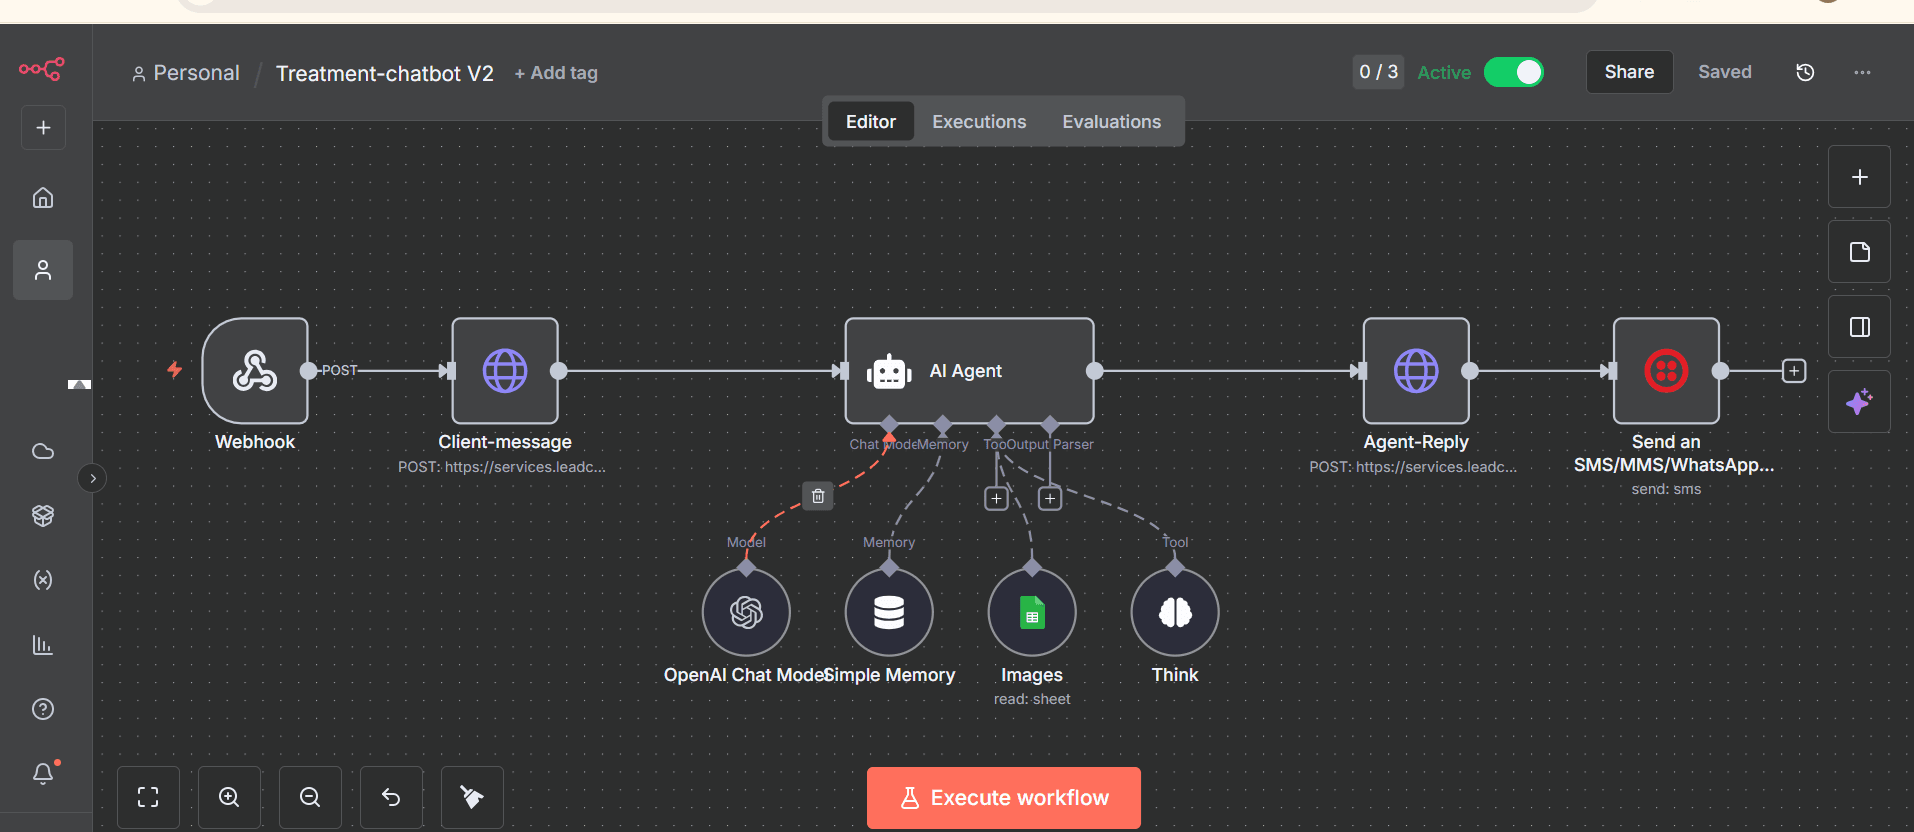Select the Client-message HTTP node
Screen dimensions: 1914x832
point(505,371)
